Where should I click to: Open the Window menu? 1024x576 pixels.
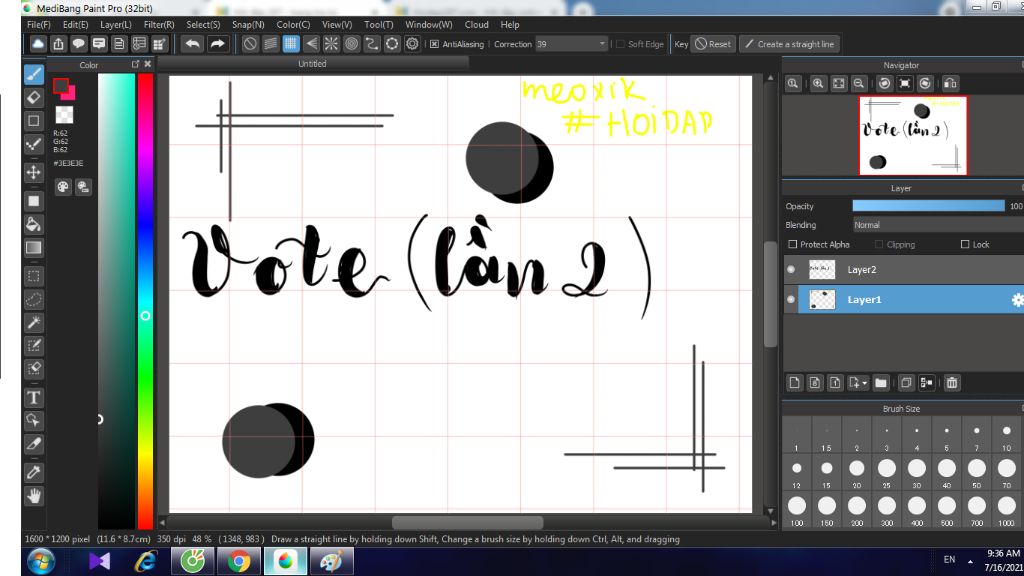[428, 24]
